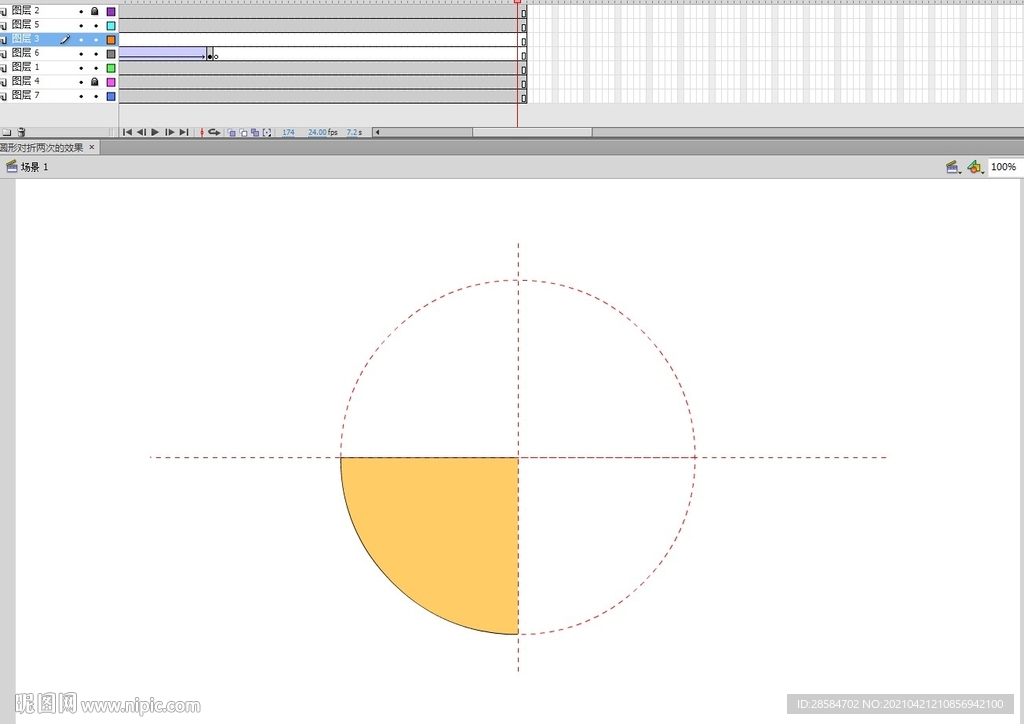Click the timeline horizontal scrollbar thumb
The width and height of the screenshot is (1024, 724).
point(532,132)
